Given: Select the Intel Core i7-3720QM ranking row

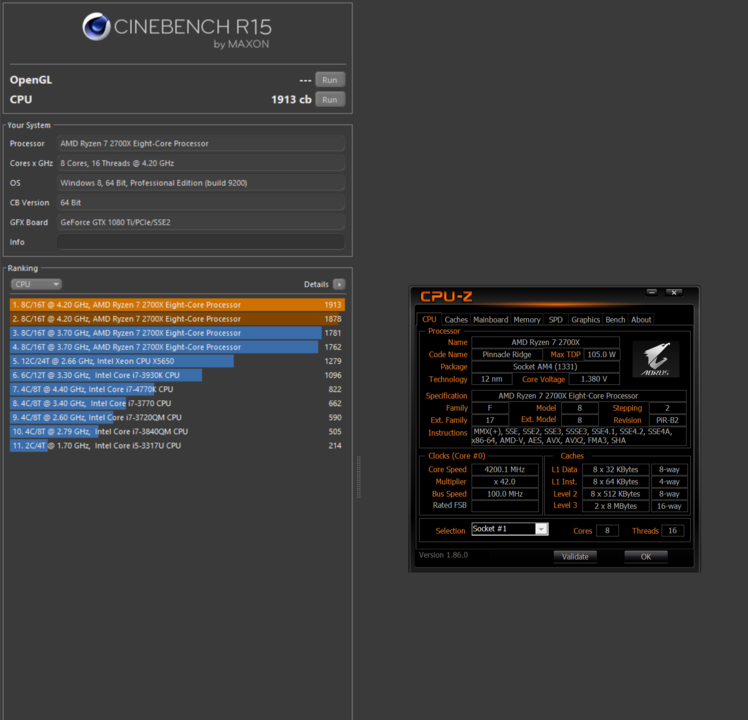Looking at the screenshot, I should (x=177, y=417).
